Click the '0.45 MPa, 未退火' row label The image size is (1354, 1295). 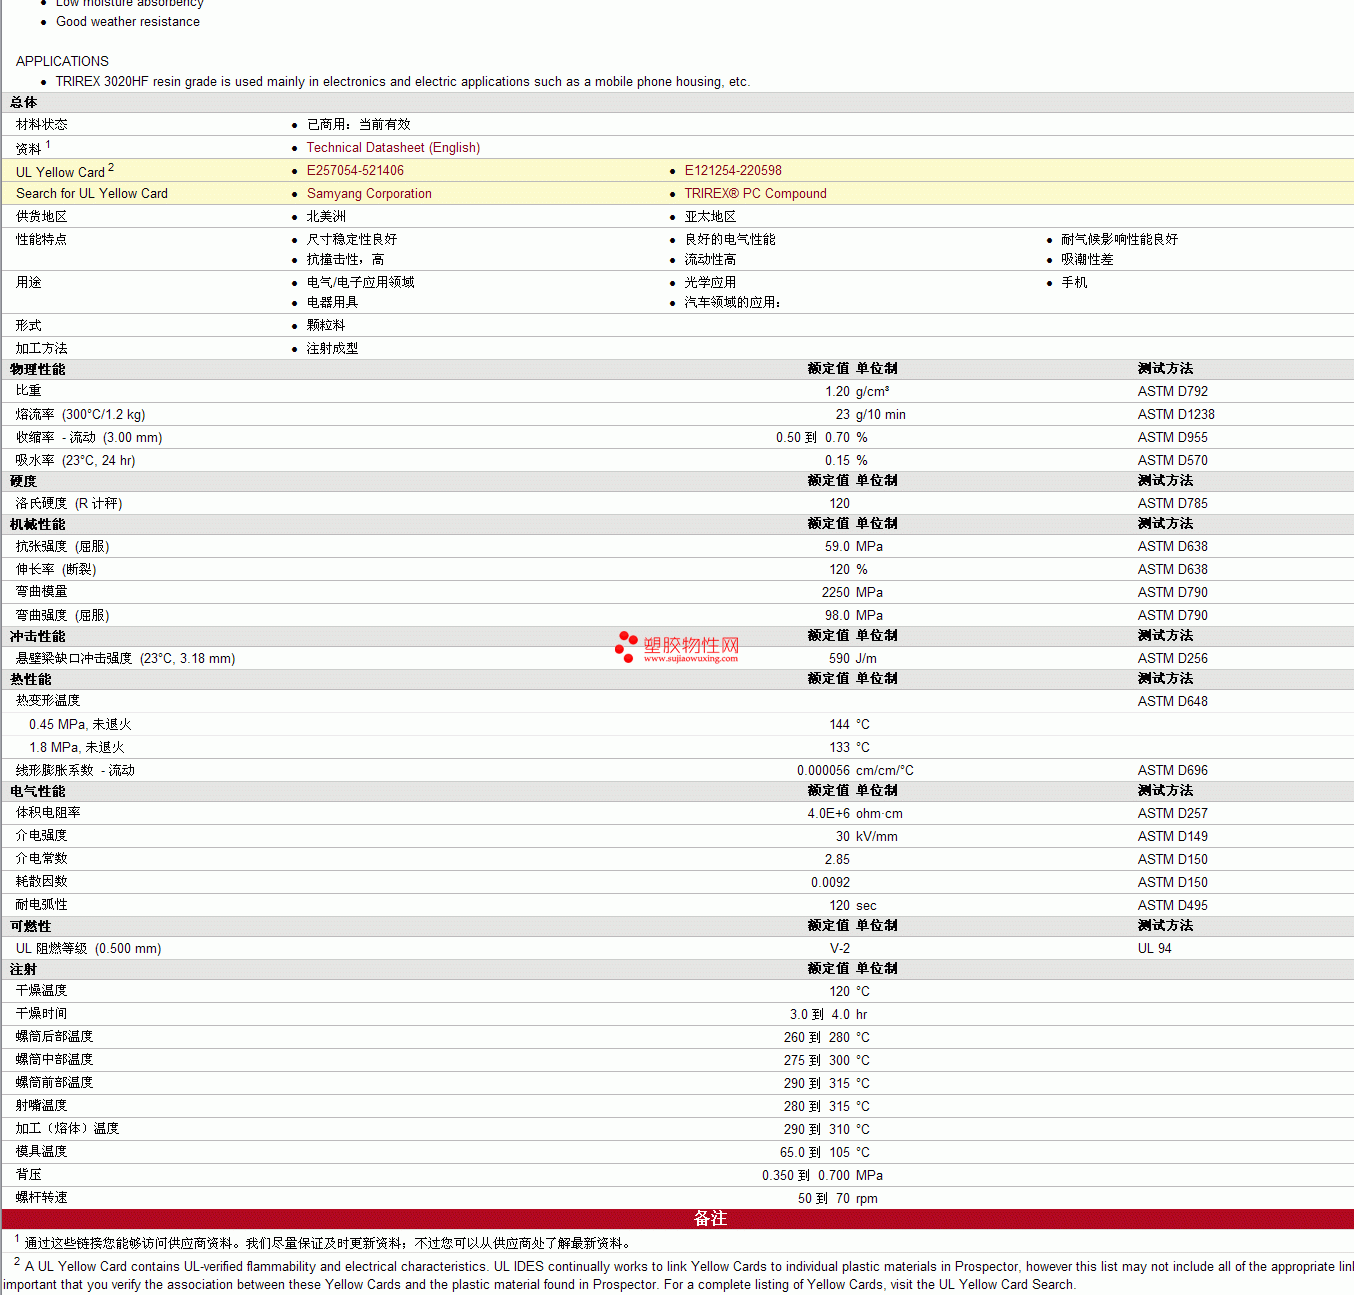coord(80,725)
